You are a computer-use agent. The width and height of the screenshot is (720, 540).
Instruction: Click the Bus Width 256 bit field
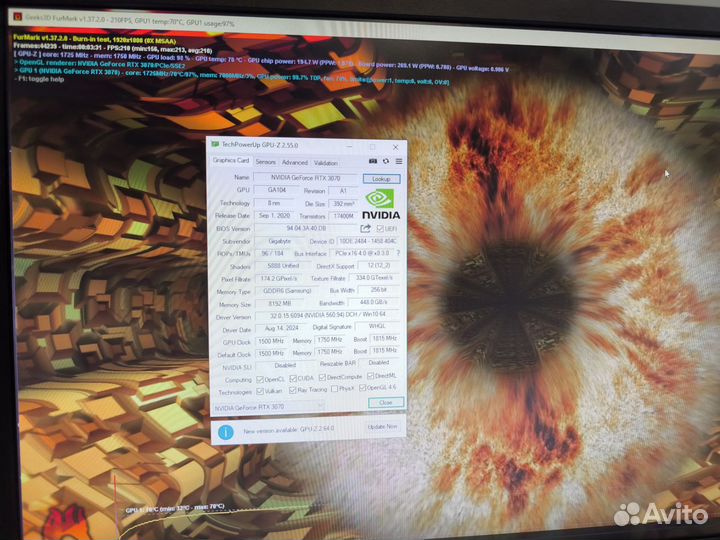(x=378, y=290)
